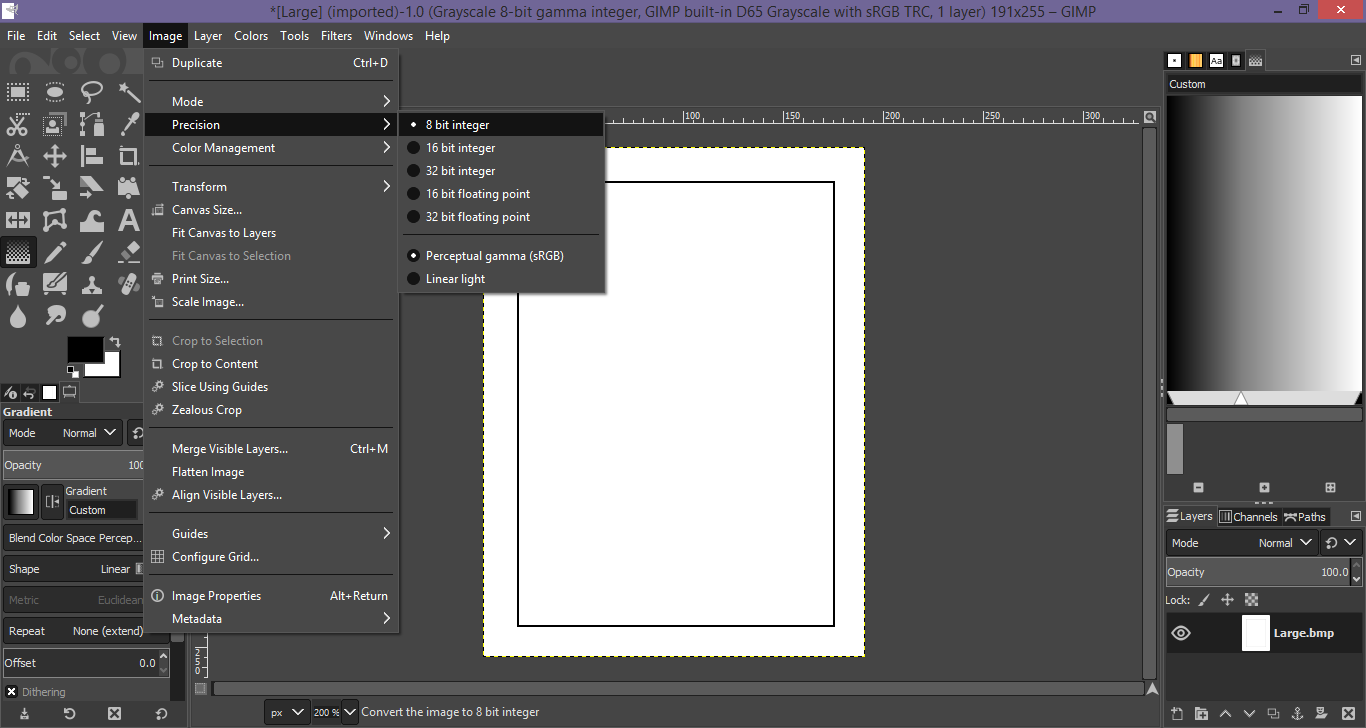The image size is (1366, 728).
Task: Click Crop to Content menu entry
Action: [x=271, y=364]
